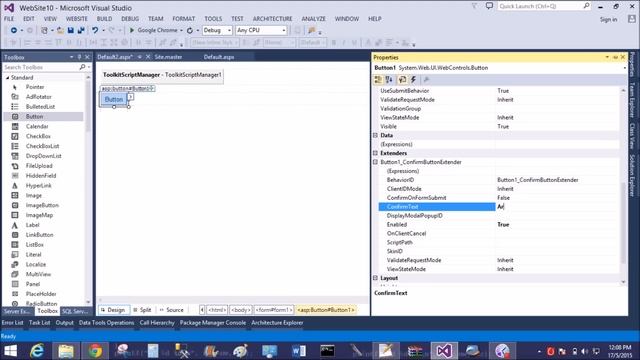Screen dimensions: 640x360
Task: Open the command prompt taskbar icon
Action: 327,351
